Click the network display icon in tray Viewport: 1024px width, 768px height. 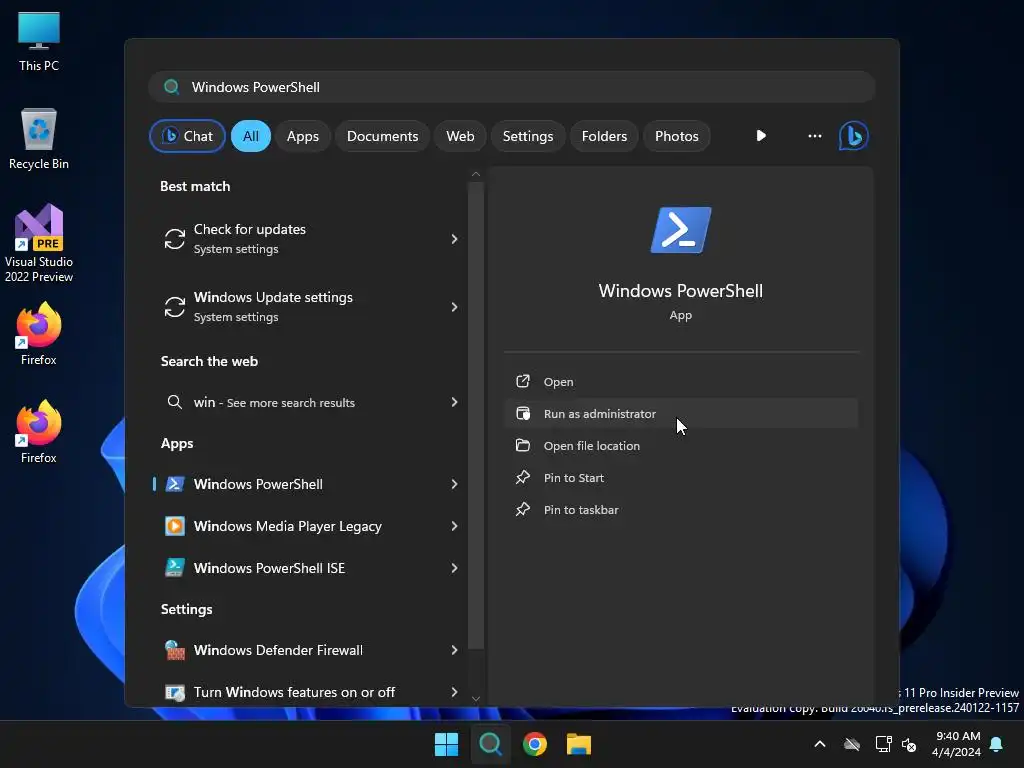pyautogui.click(x=883, y=744)
